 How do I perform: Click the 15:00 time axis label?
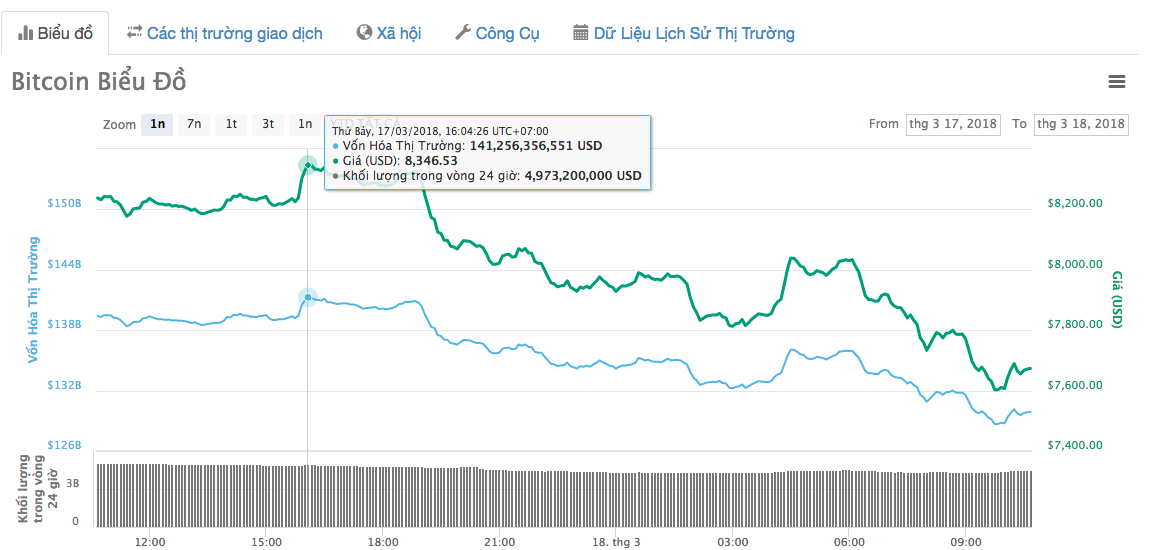point(266,541)
